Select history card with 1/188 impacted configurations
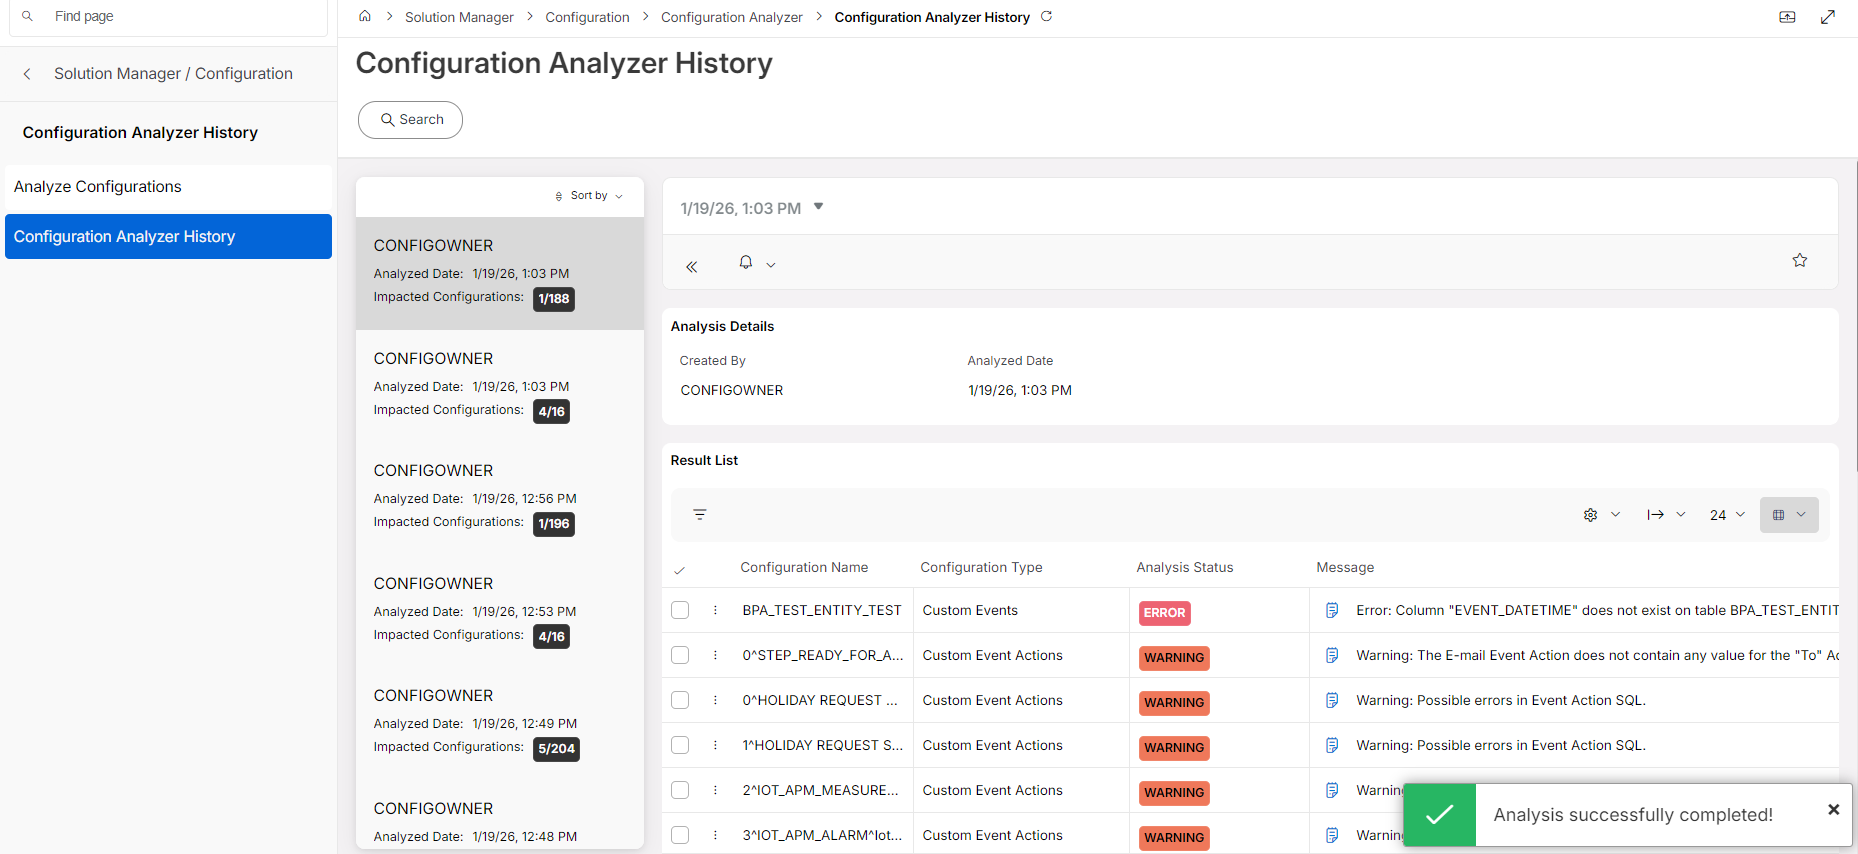 coord(500,274)
